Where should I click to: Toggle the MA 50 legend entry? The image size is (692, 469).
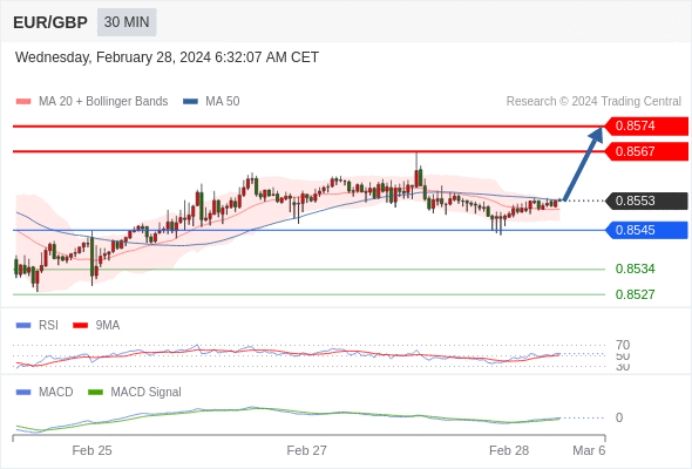tap(211, 101)
